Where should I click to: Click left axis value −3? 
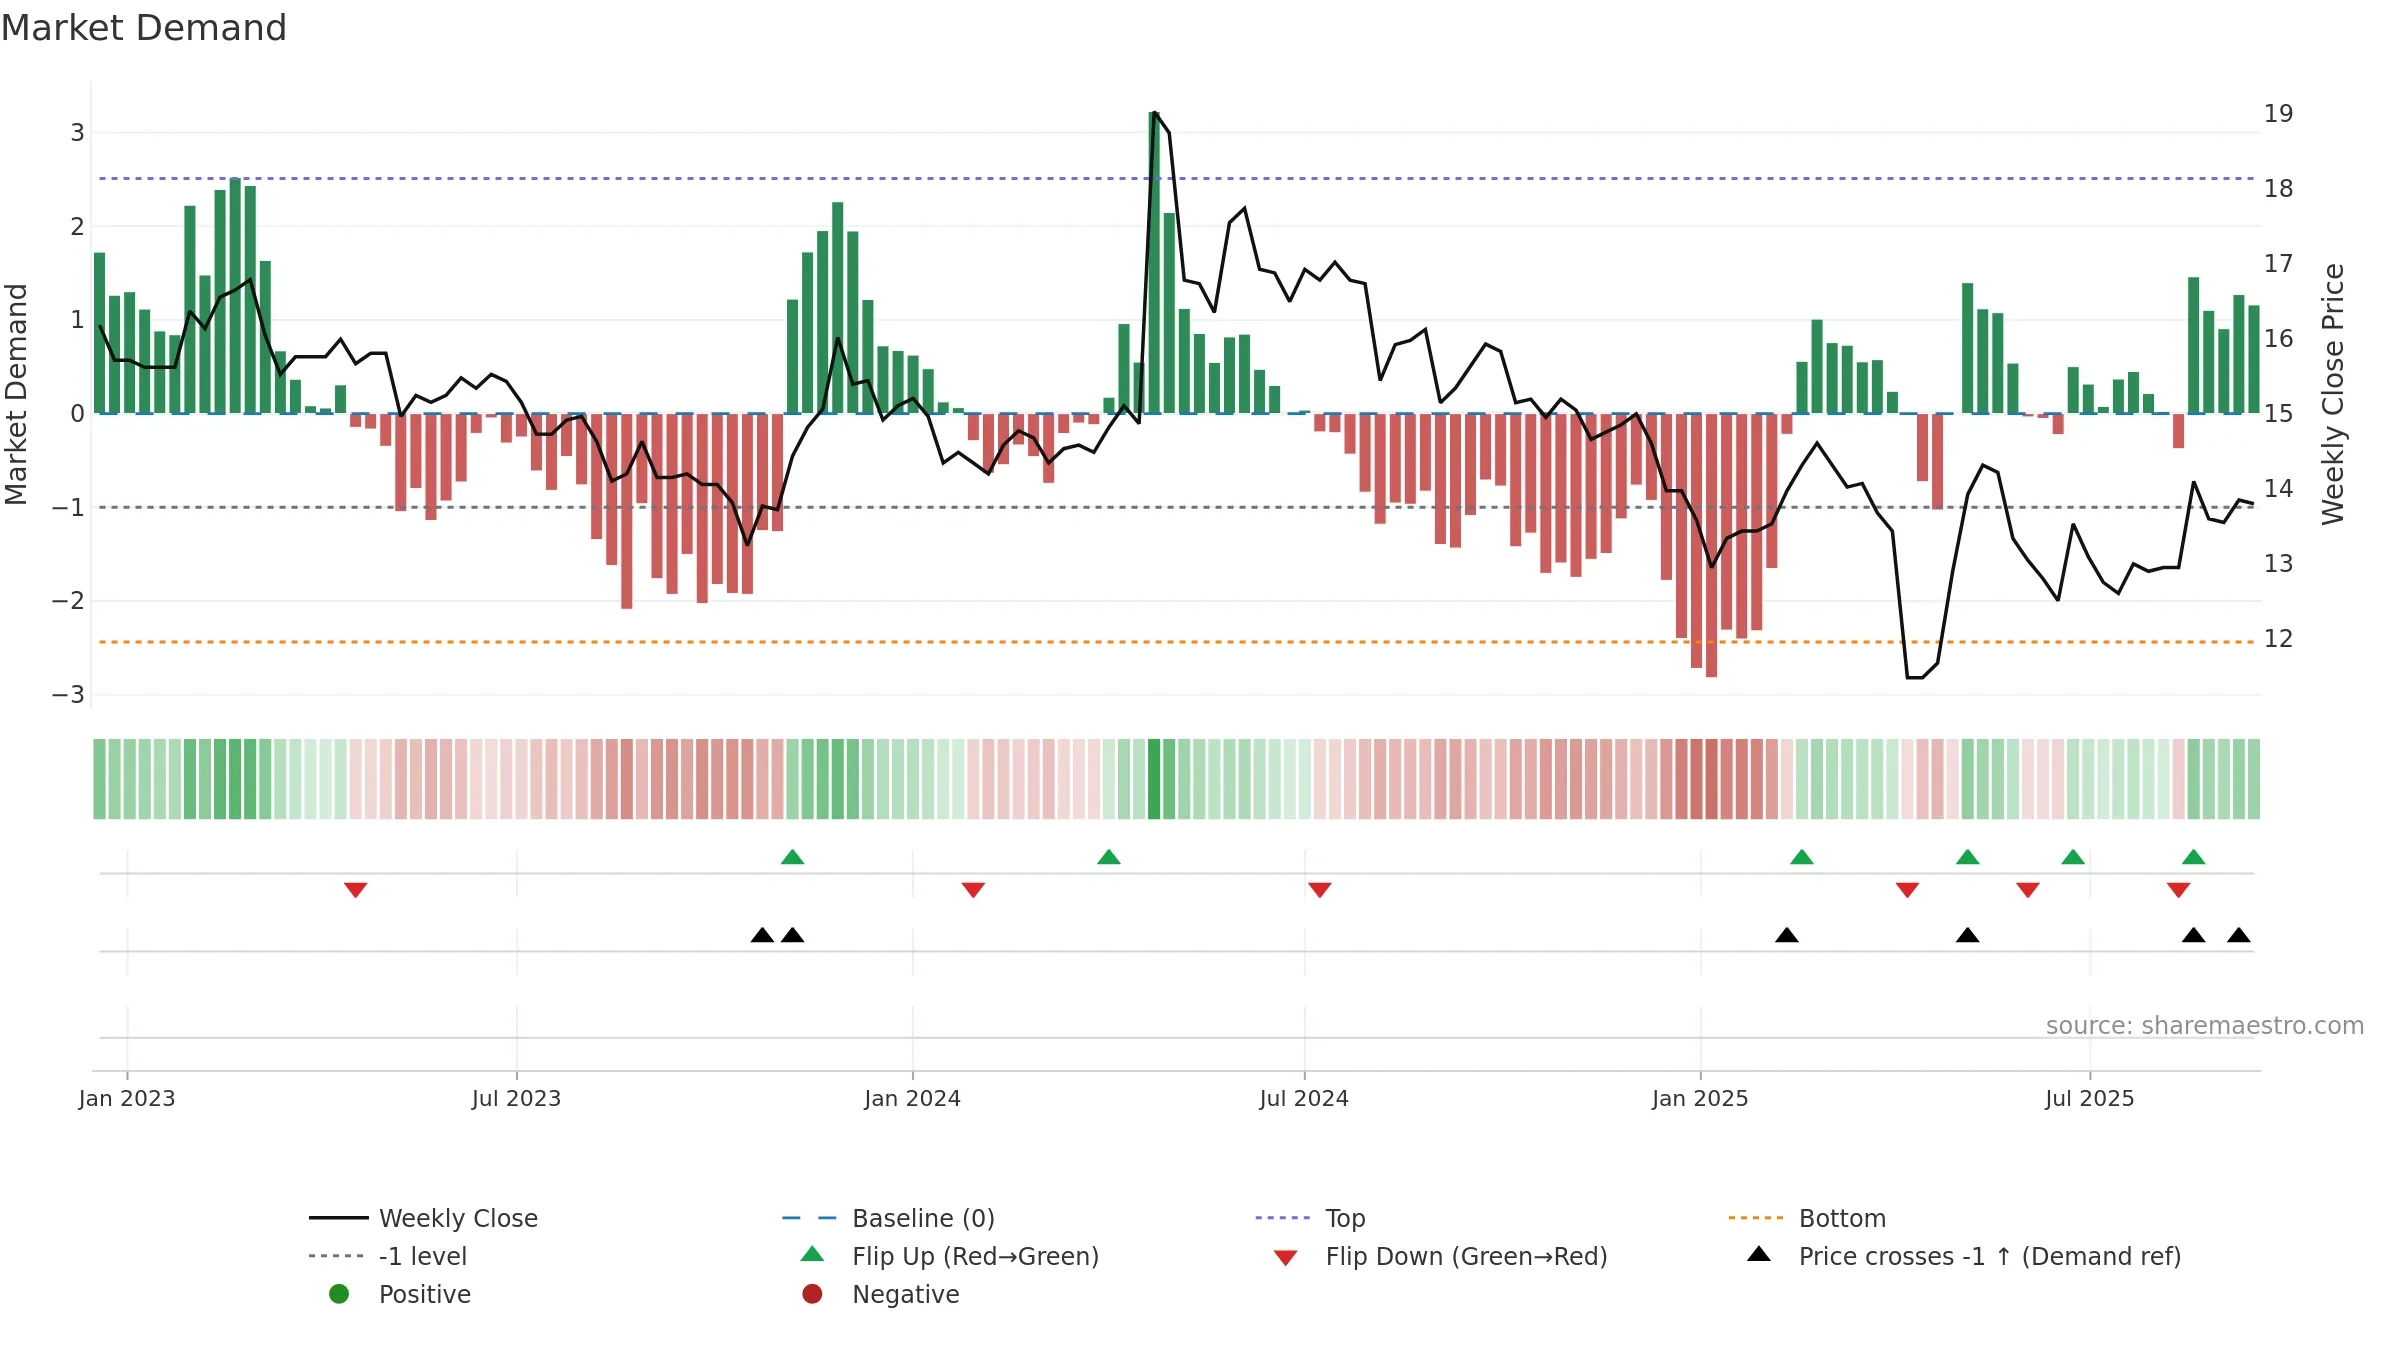tap(68, 694)
